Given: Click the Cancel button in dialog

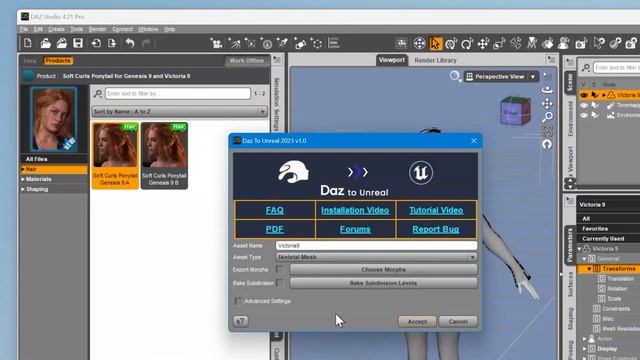Looking at the screenshot, I should (x=458, y=322).
